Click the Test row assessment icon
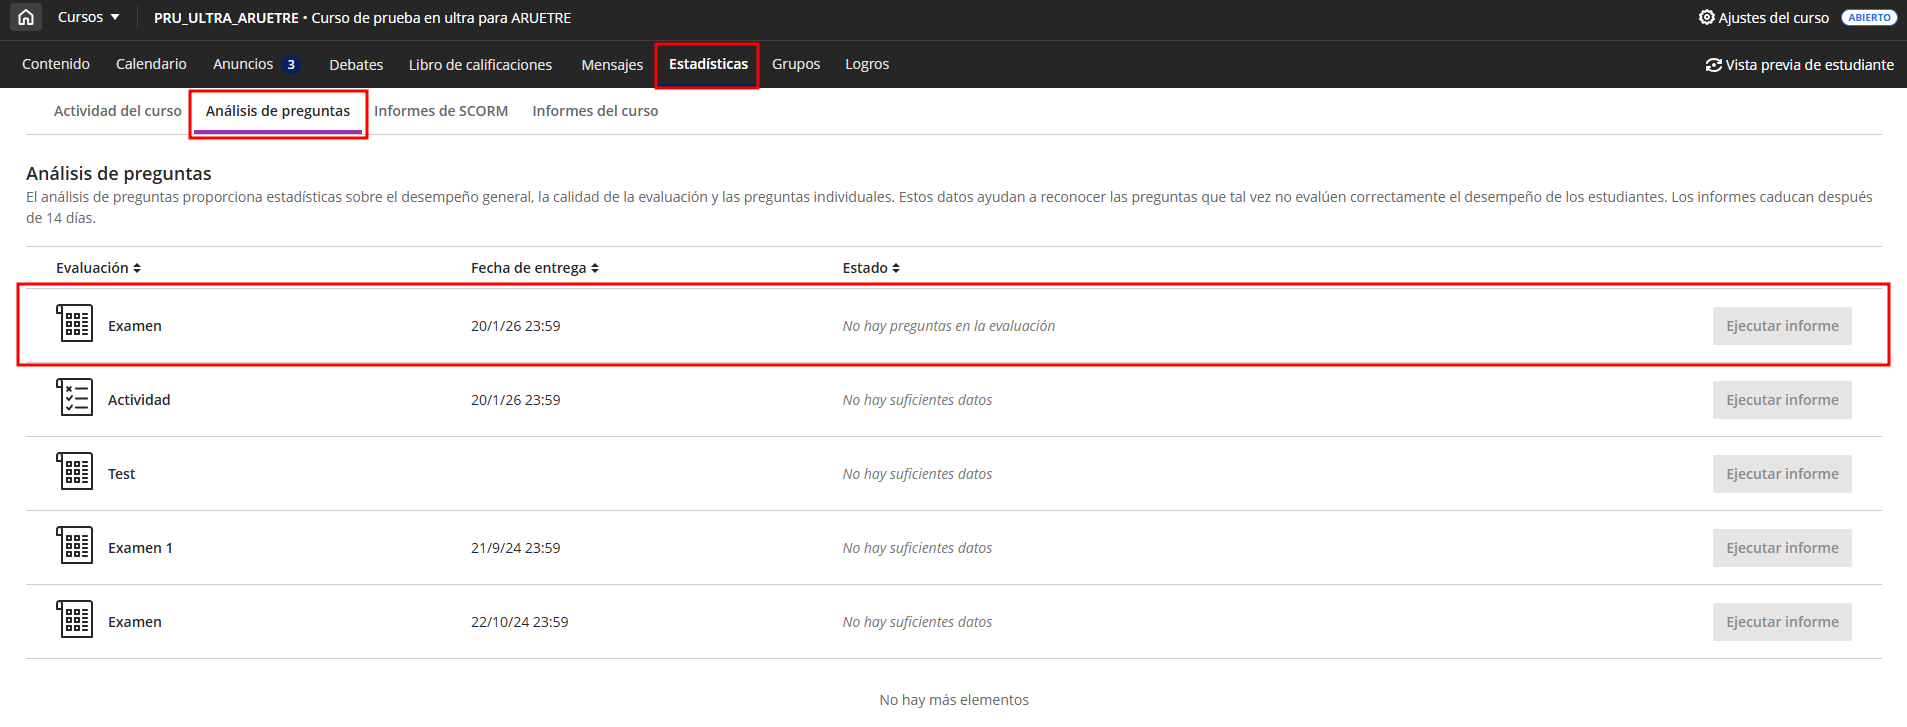This screenshot has width=1907, height=727. pos(75,472)
